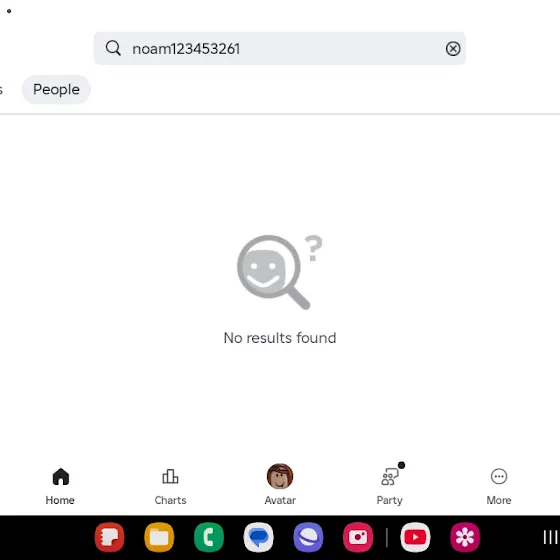Screen dimensions: 560x560
Task: Open the More menu
Action: pos(499,486)
